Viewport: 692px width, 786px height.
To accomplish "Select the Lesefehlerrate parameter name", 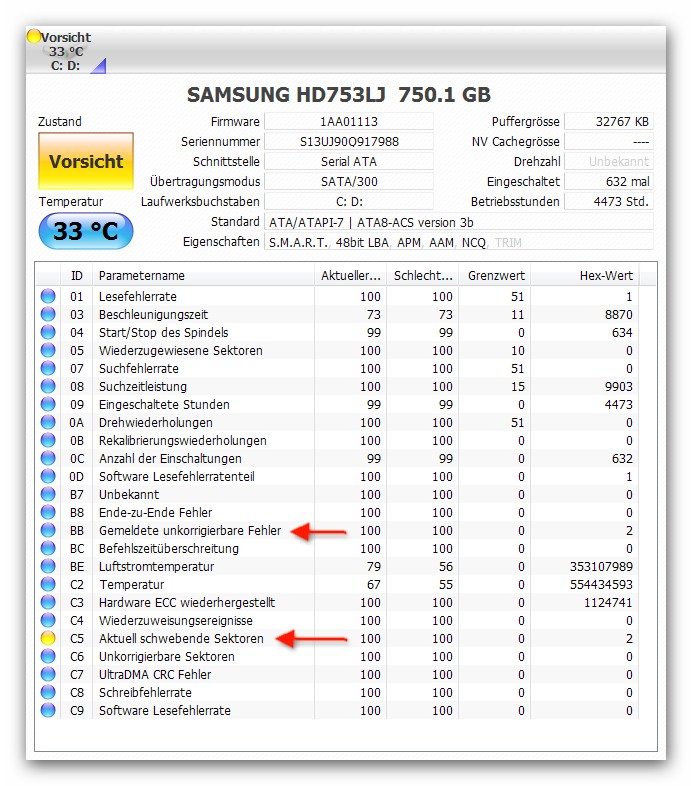I will (x=138, y=296).
